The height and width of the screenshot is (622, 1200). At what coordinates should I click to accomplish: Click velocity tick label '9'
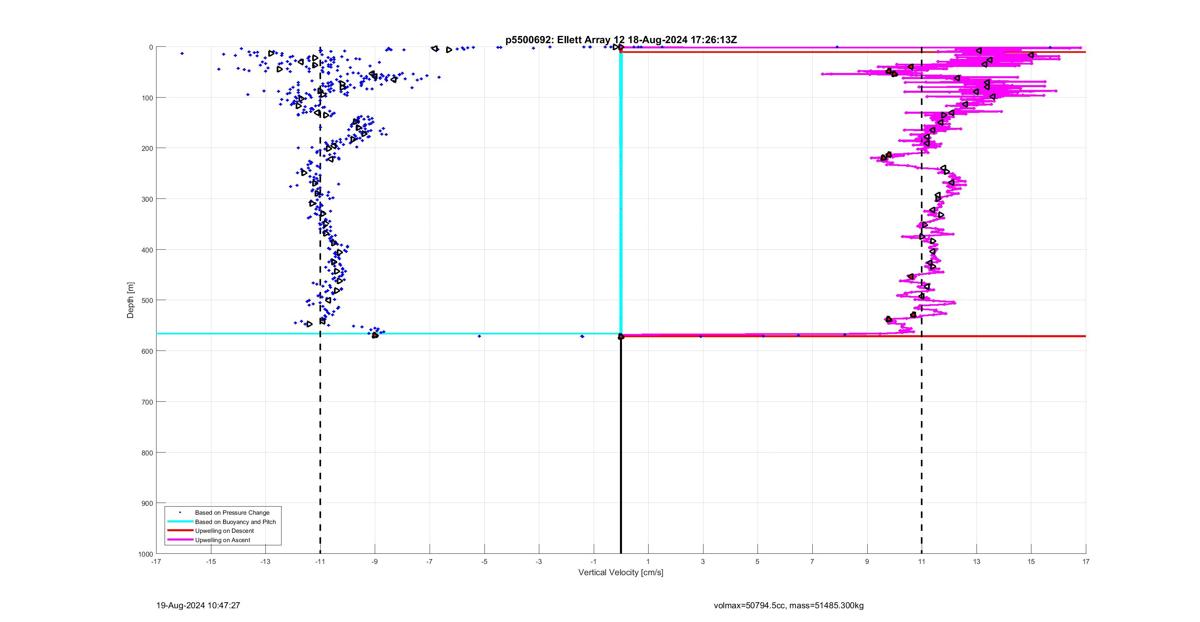[867, 562]
